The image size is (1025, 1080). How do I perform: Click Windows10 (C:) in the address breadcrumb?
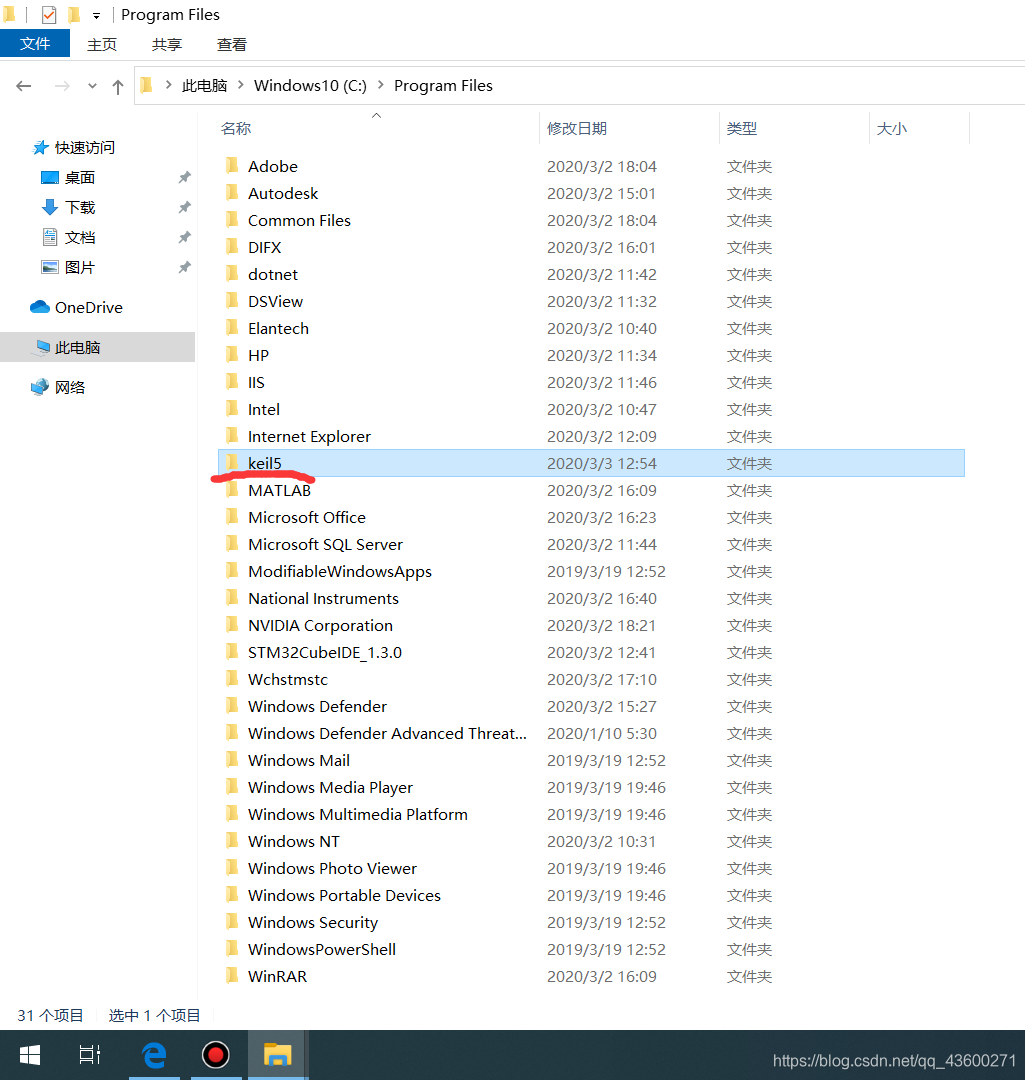(x=310, y=85)
